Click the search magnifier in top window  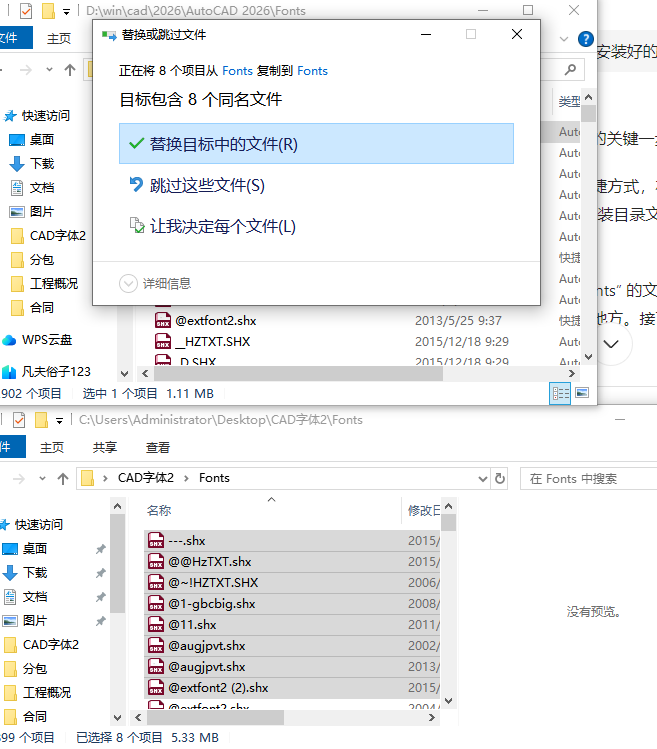point(570,70)
